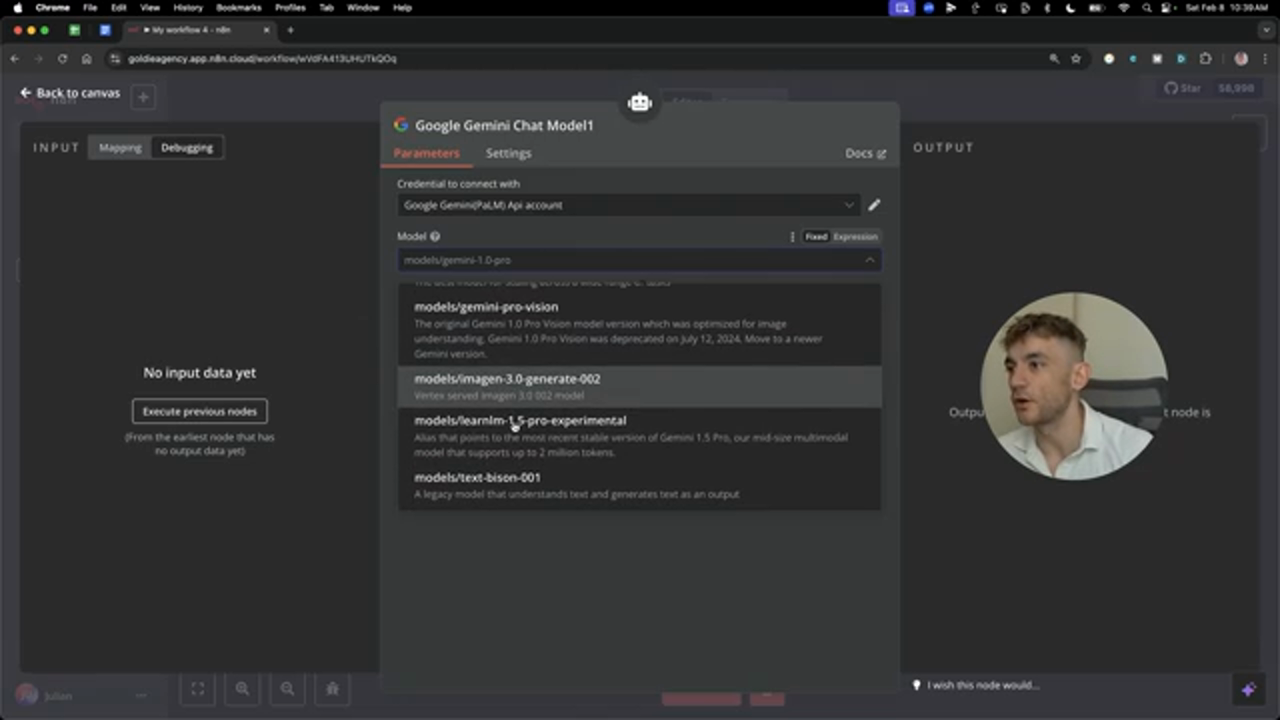Click Execute previous nodes button
The height and width of the screenshot is (720, 1280).
(x=200, y=411)
